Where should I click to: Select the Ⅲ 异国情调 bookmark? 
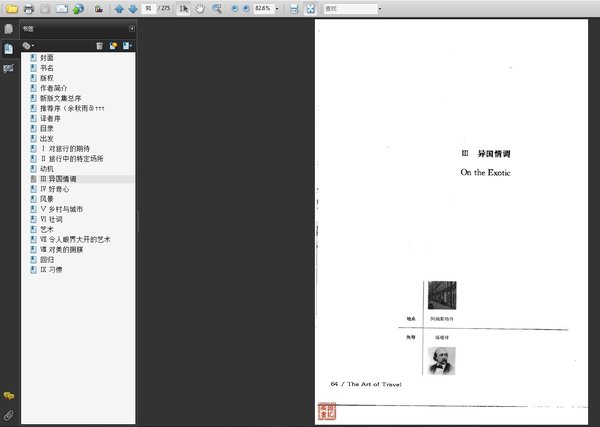tap(58, 179)
